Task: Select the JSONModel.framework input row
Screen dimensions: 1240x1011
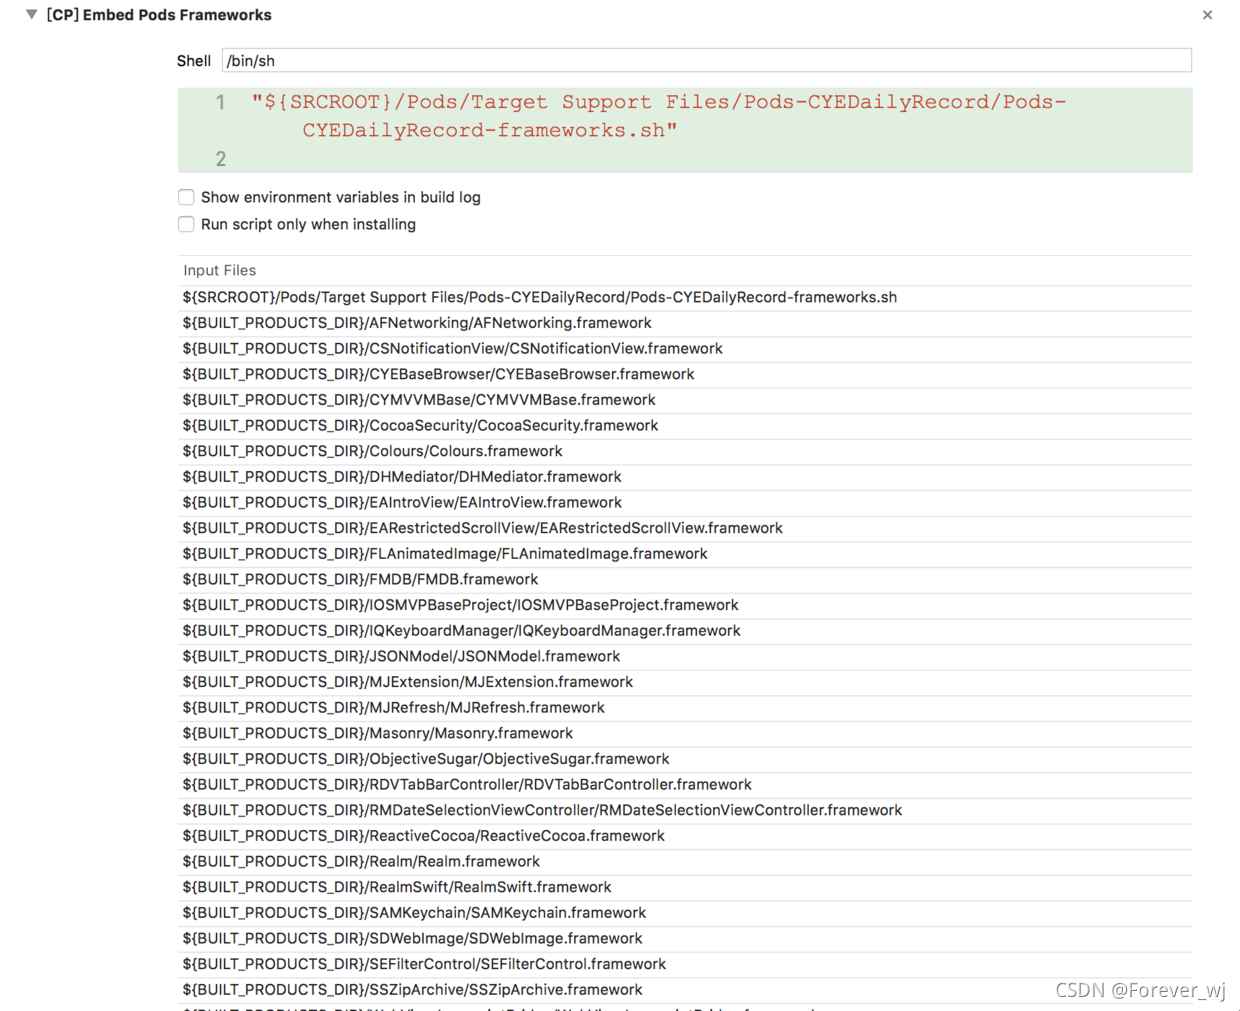Action: click(x=685, y=657)
